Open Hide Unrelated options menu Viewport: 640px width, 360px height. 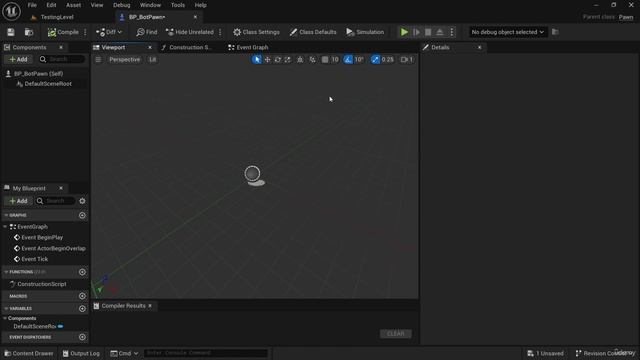click(220, 32)
